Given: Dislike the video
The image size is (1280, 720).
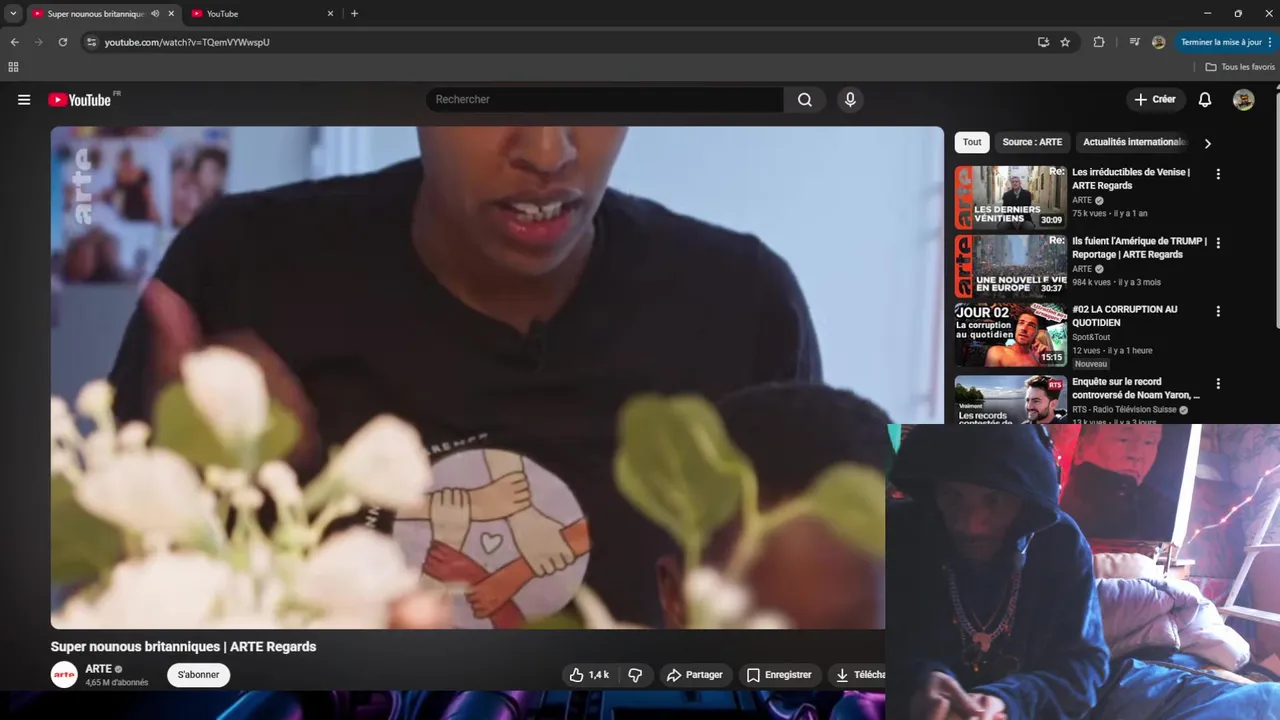Looking at the screenshot, I should (635, 675).
